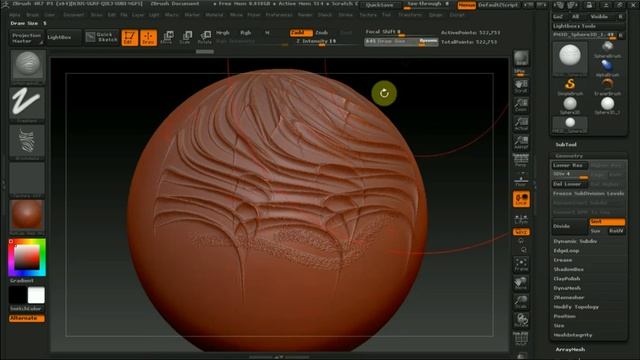Toggle the orange XYZ rotation button
Screen dimensions: 640x360
point(521,232)
